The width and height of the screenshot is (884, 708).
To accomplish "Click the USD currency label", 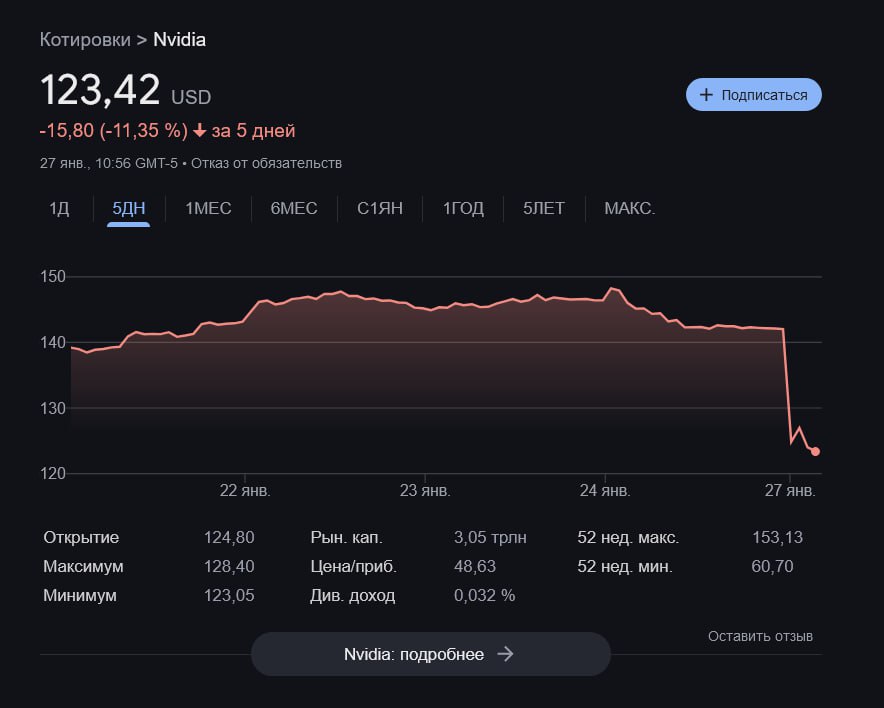I will click(191, 97).
